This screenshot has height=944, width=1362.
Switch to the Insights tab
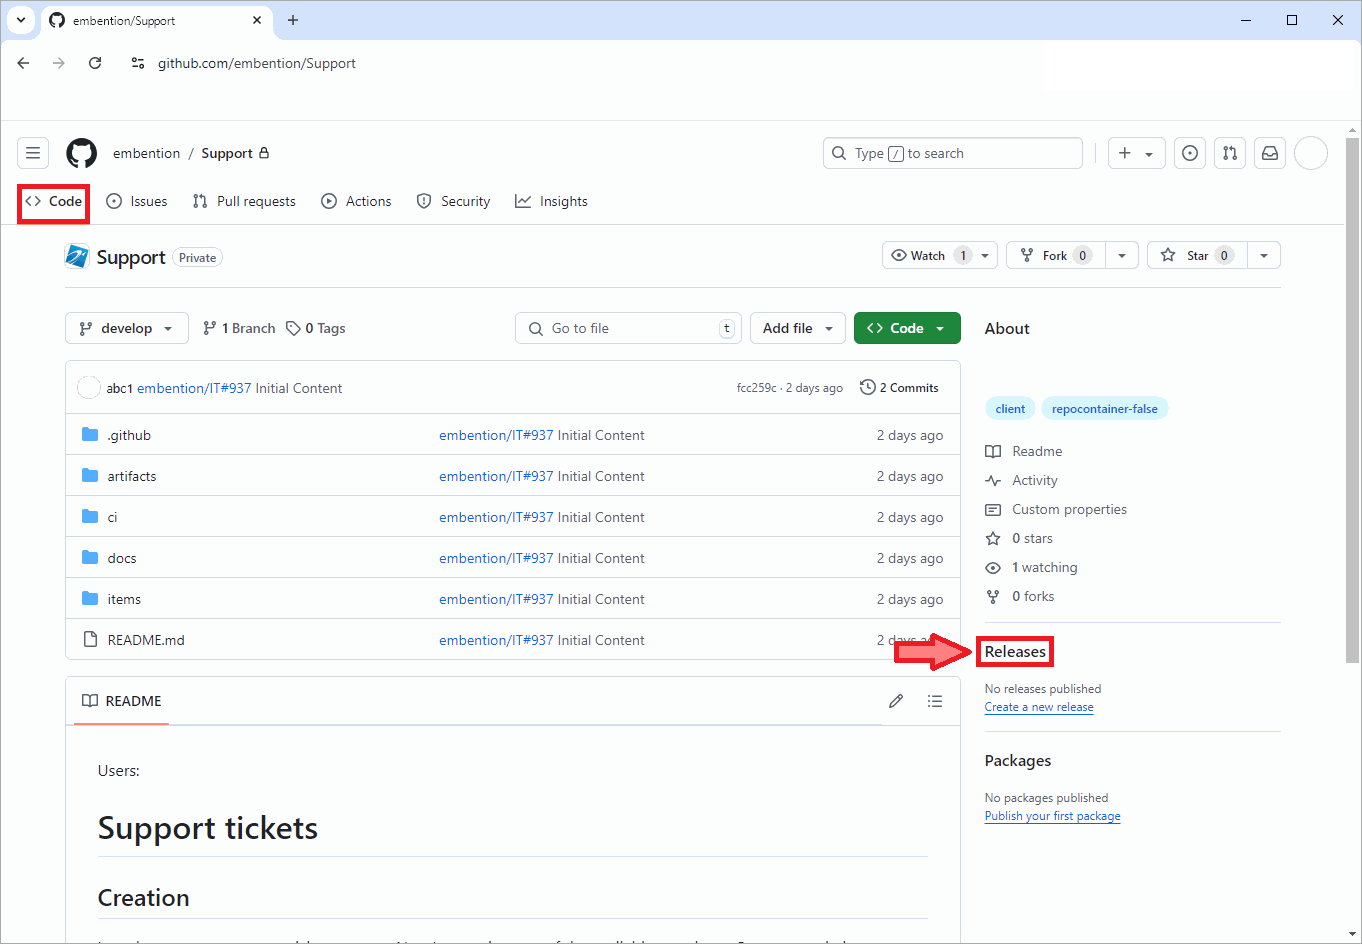(x=551, y=201)
